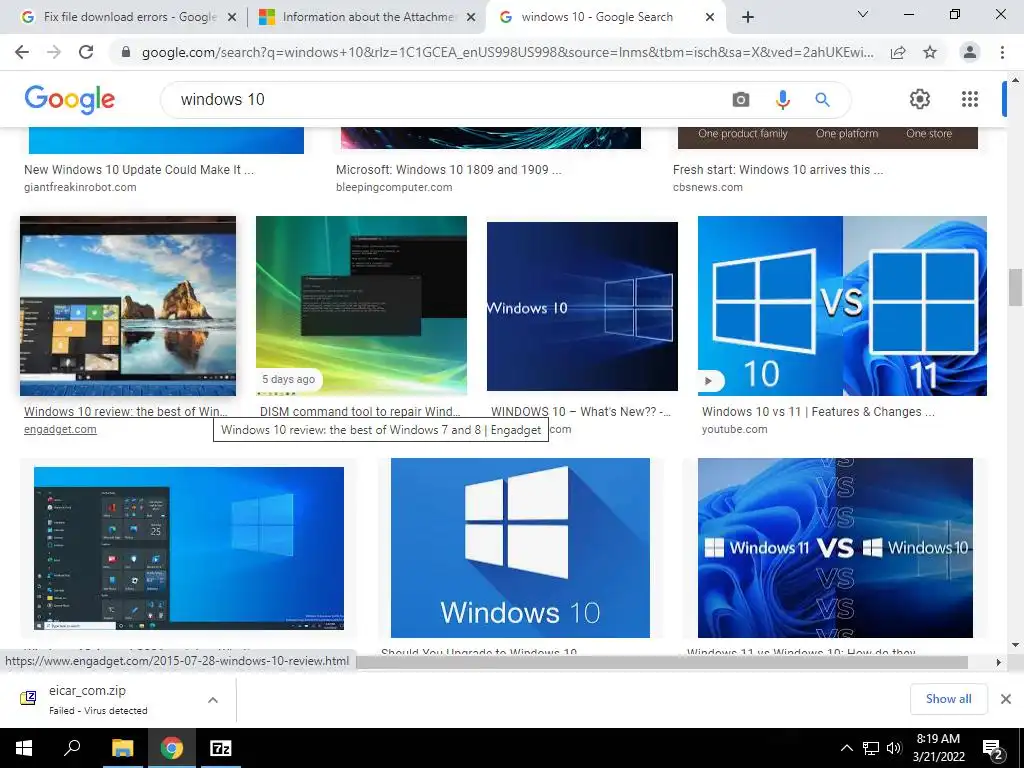The image size is (1024, 768).
Task: Click the forward navigation arrow
Action: (54, 52)
